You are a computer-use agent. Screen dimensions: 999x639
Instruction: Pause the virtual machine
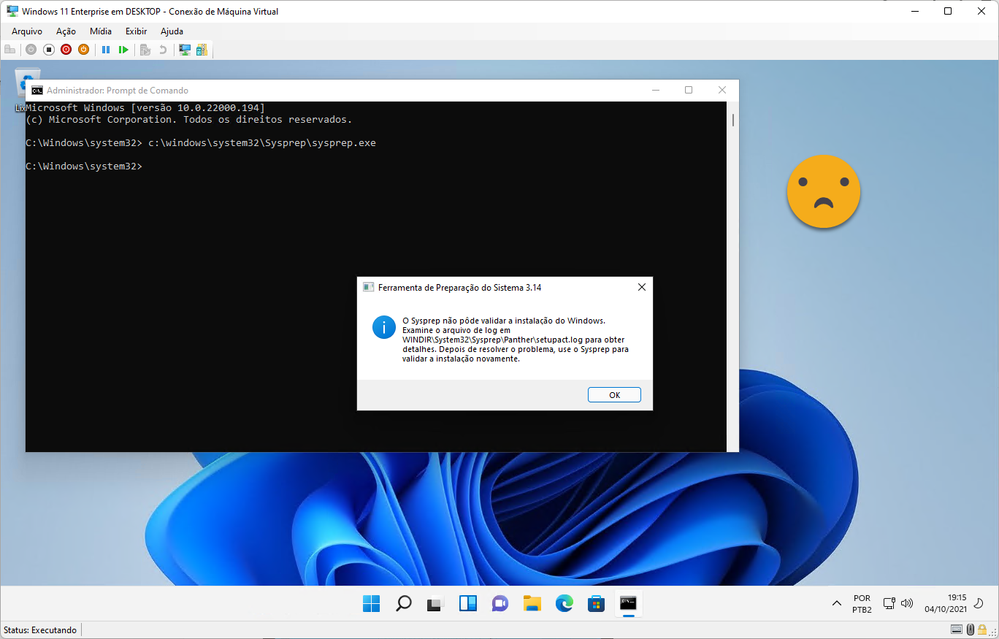(106, 50)
